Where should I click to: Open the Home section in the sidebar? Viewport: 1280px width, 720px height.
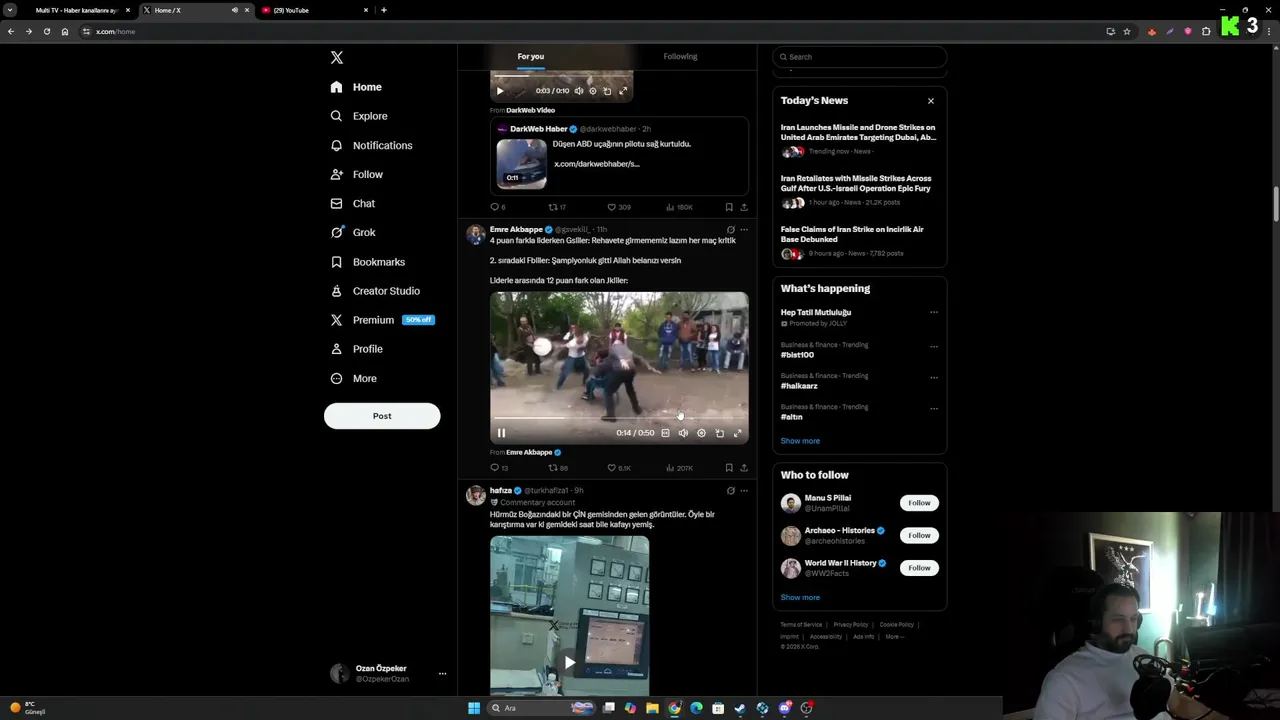[357, 87]
